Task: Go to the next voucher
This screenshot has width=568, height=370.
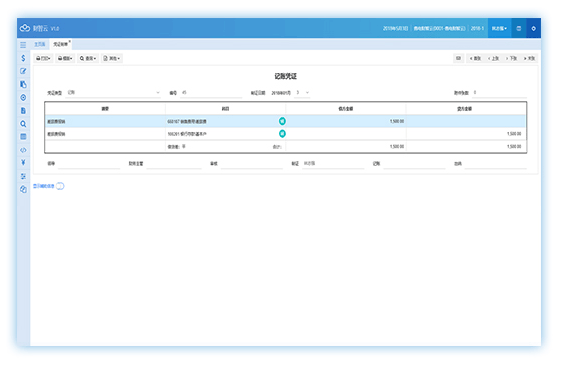Action: [511, 58]
